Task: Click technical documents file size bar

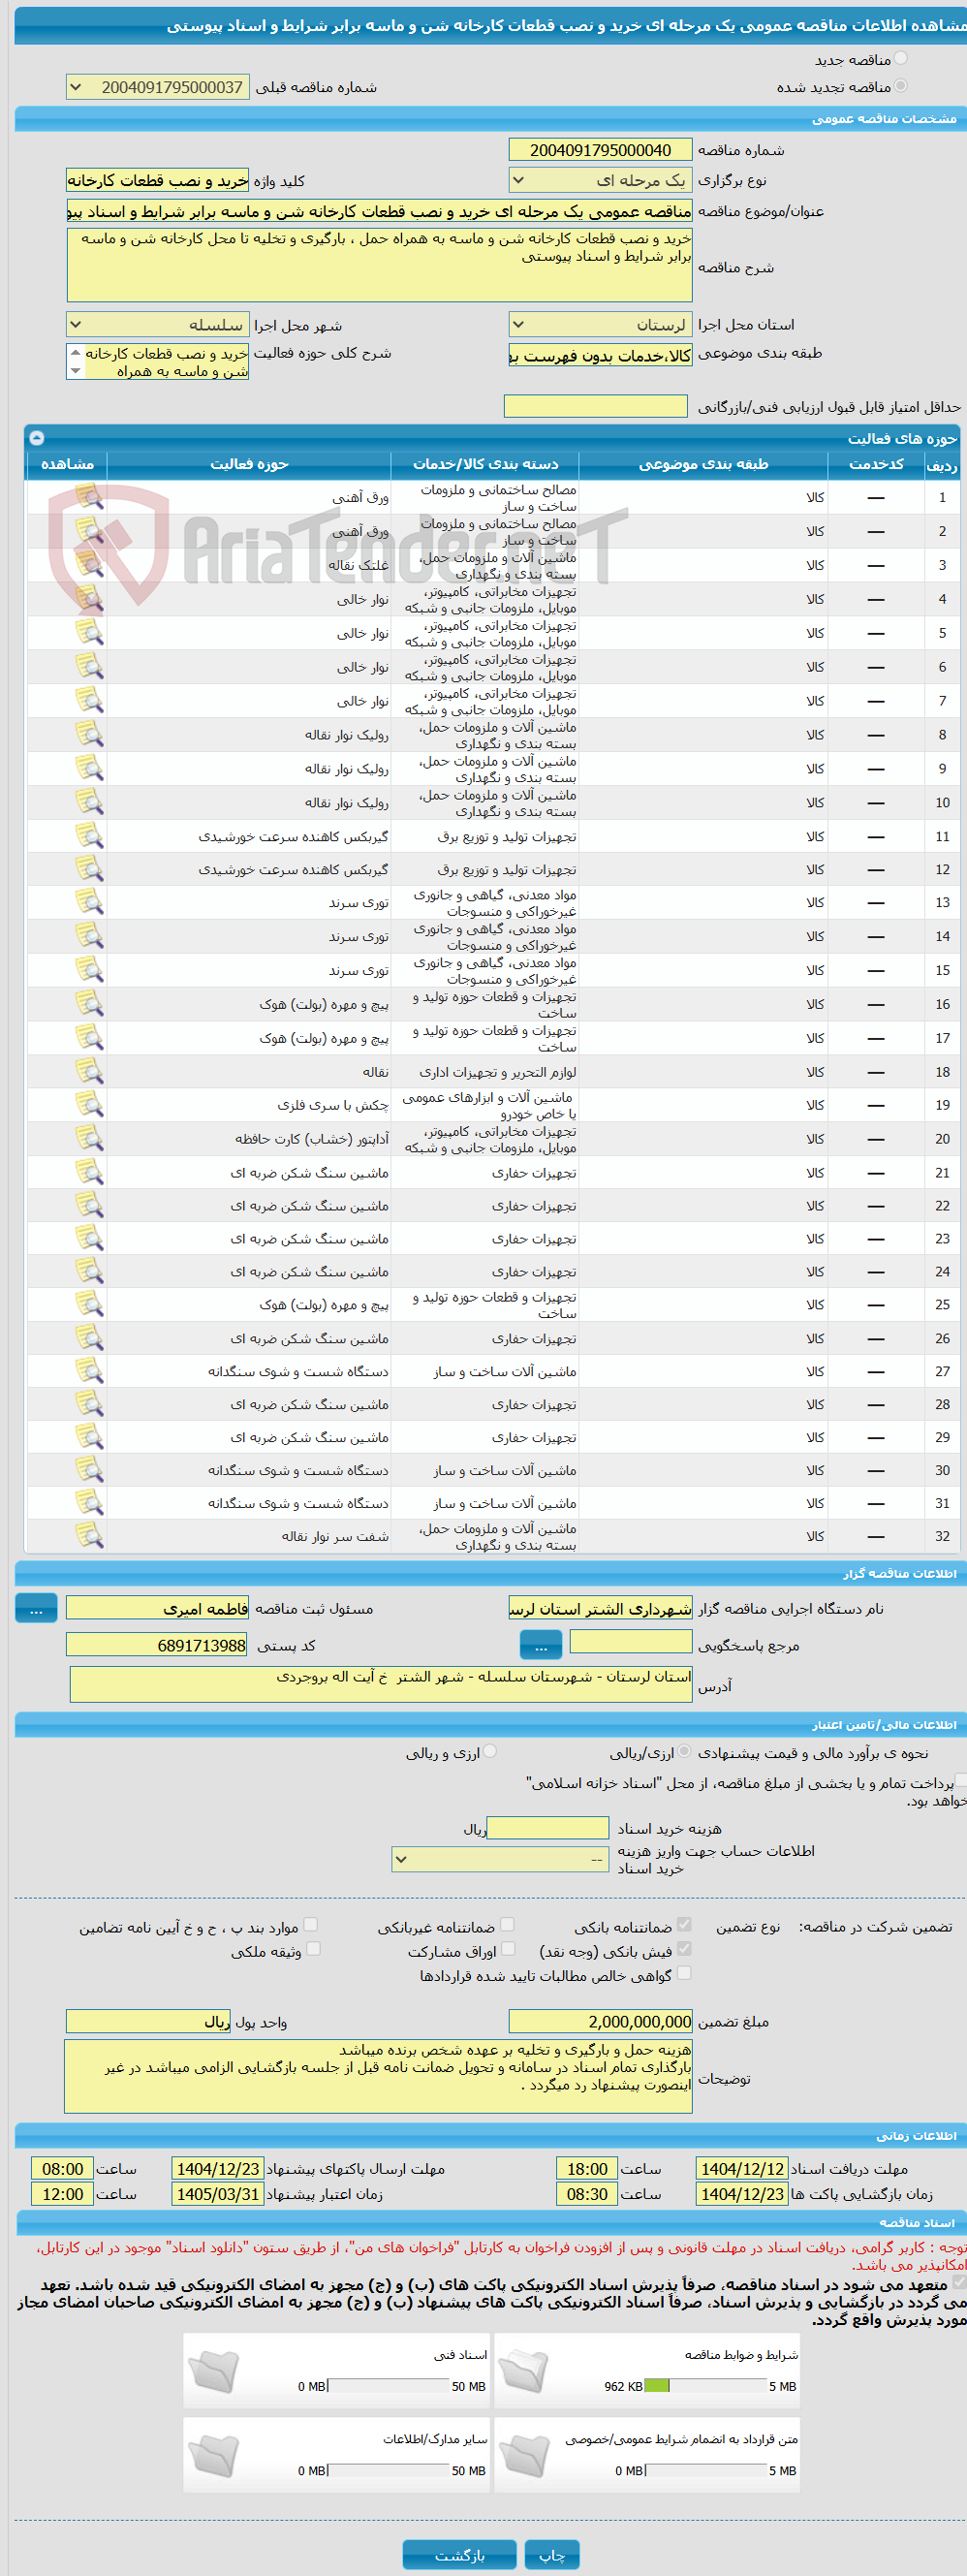Action: [x=389, y=2387]
